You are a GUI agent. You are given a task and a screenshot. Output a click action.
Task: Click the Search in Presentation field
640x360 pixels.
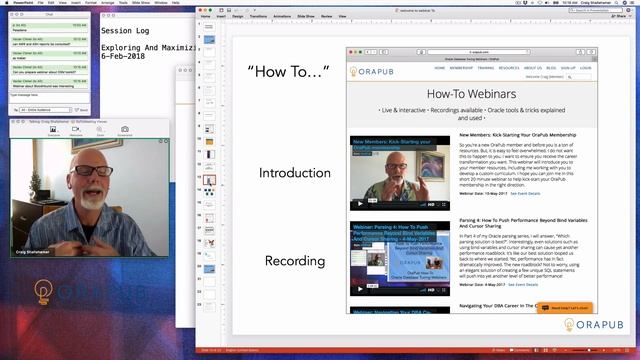(596, 10)
